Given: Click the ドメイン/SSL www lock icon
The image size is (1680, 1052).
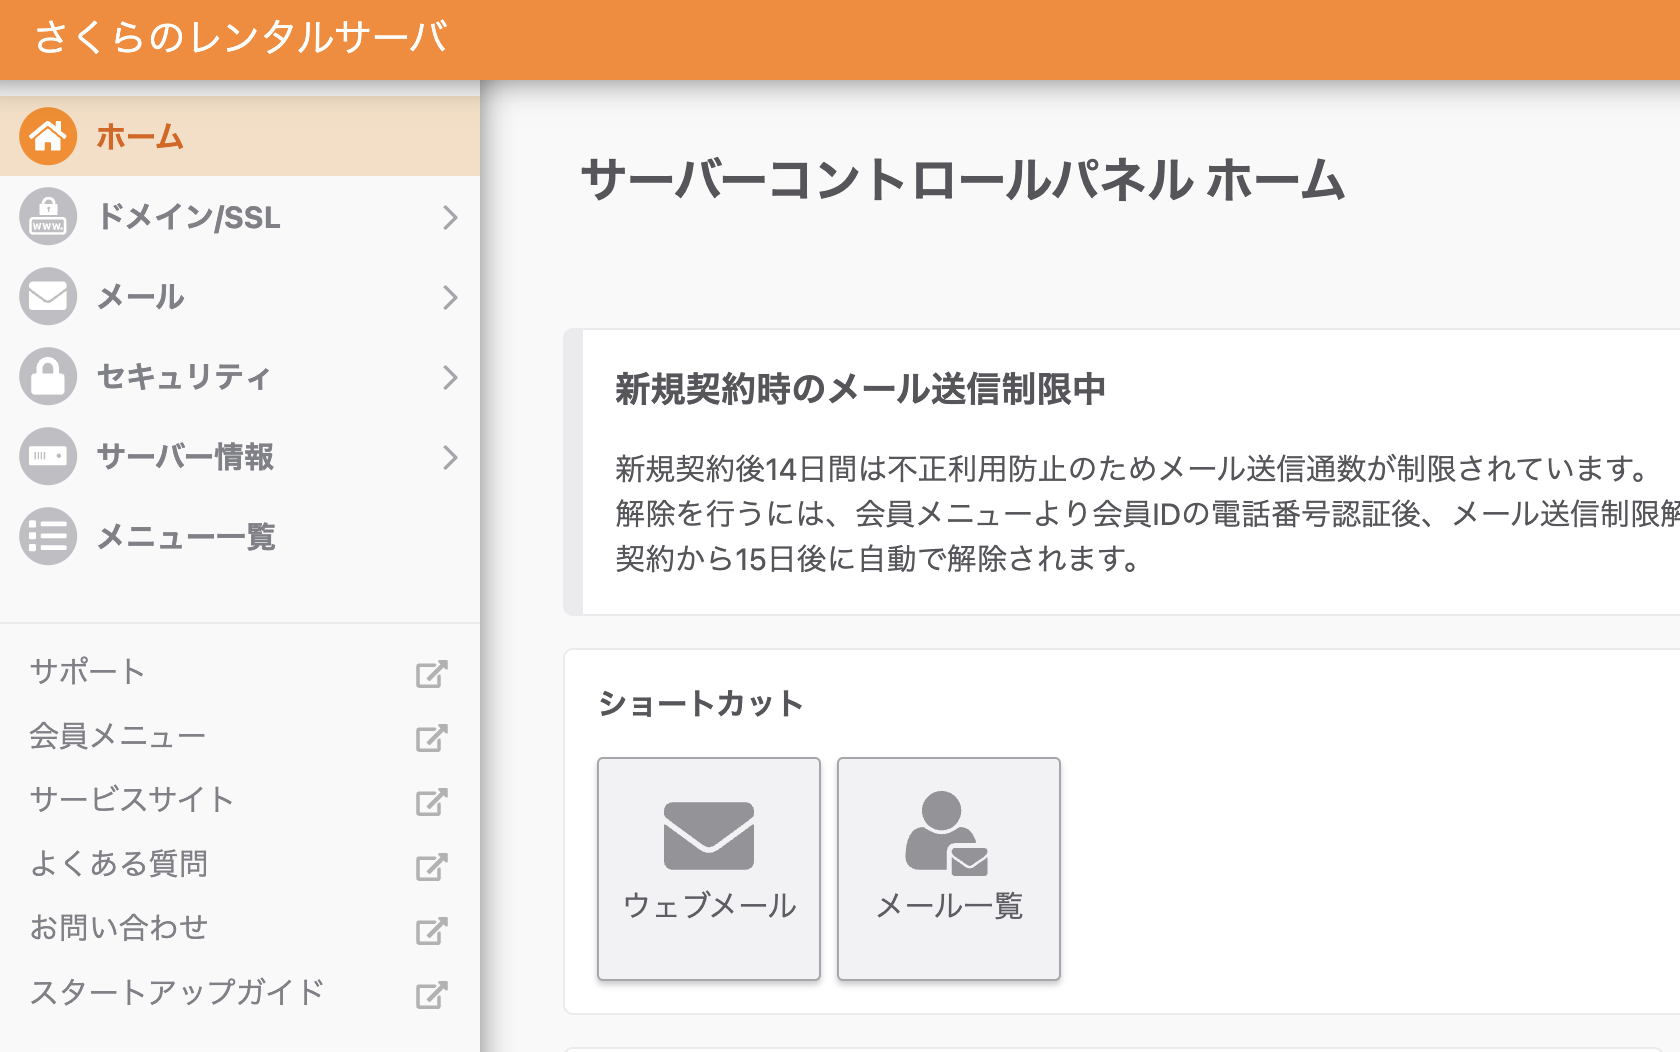Looking at the screenshot, I should (48, 216).
